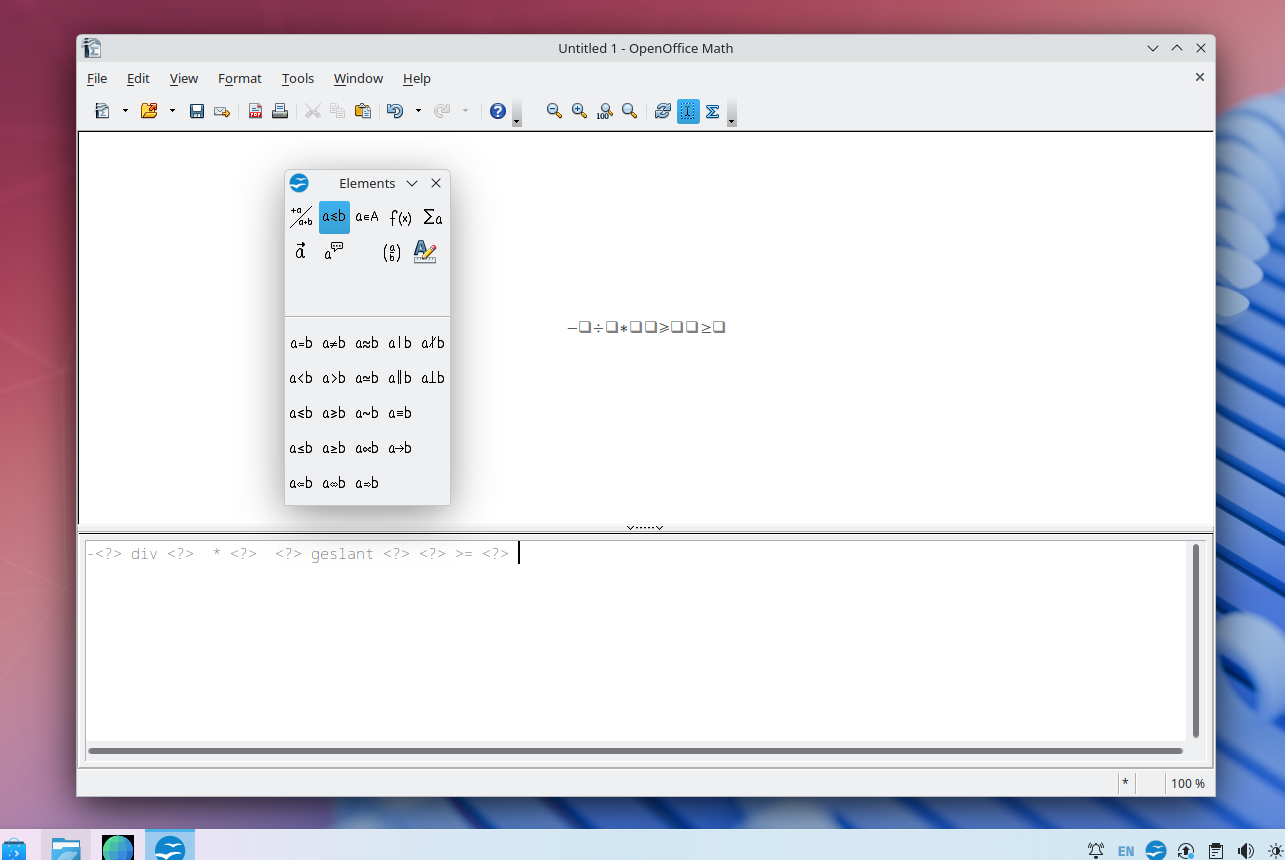Click the Save disk icon

[x=197, y=111]
